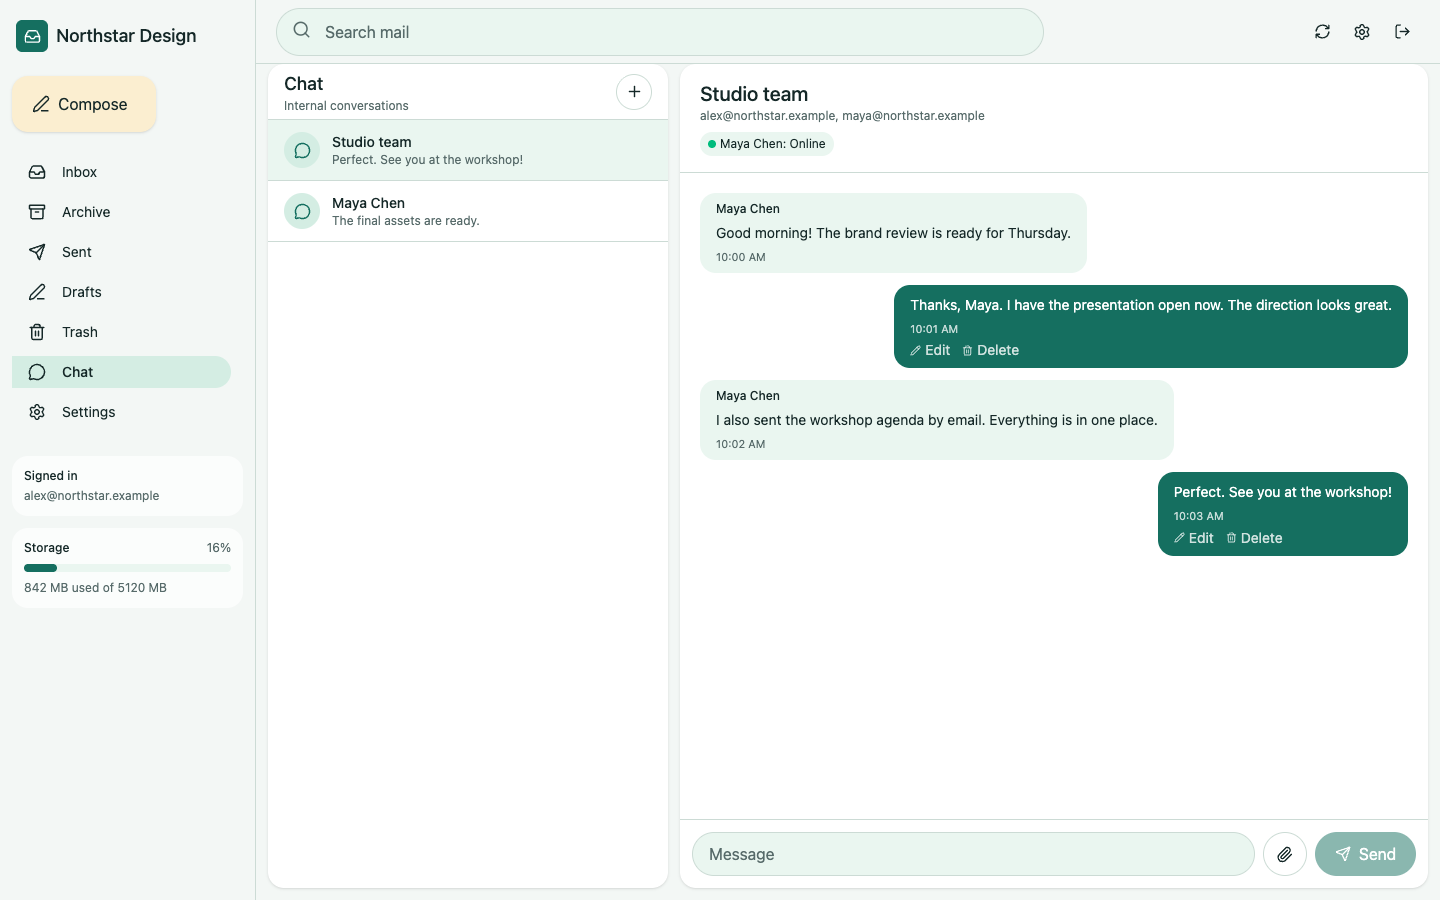Click the Send button

pyautogui.click(x=1365, y=854)
